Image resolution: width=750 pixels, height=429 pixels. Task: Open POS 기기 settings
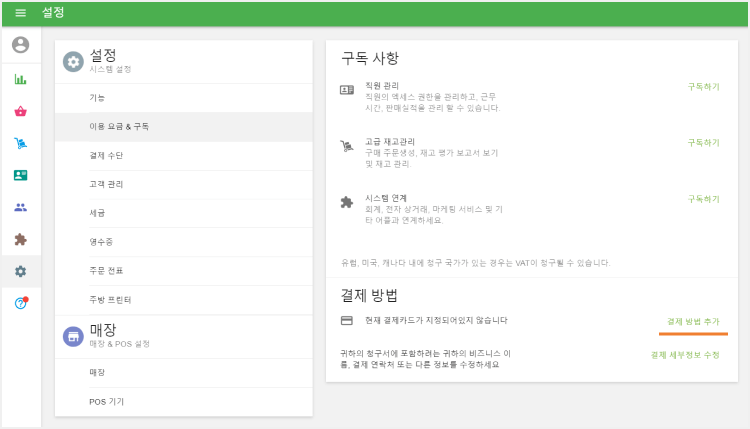coord(184,402)
